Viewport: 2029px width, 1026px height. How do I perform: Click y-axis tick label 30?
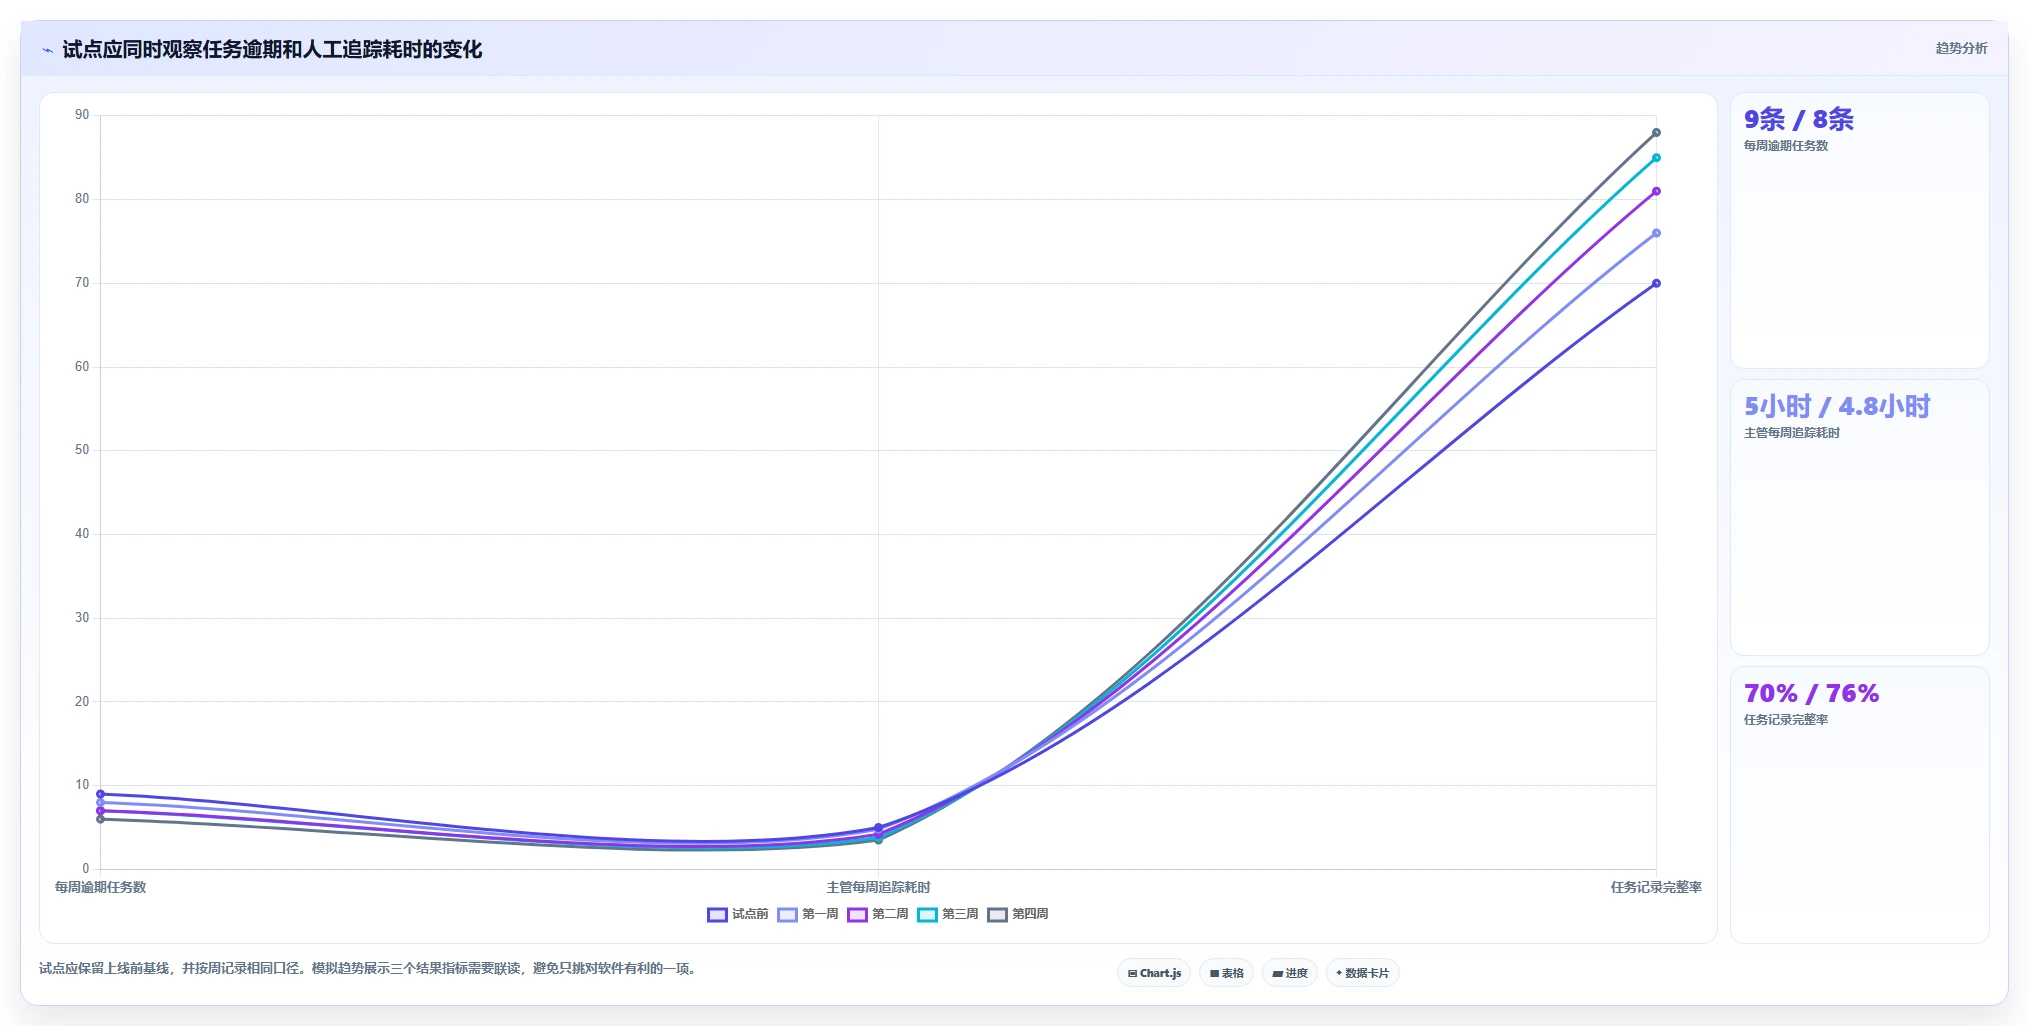pyautogui.click(x=82, y=618)
